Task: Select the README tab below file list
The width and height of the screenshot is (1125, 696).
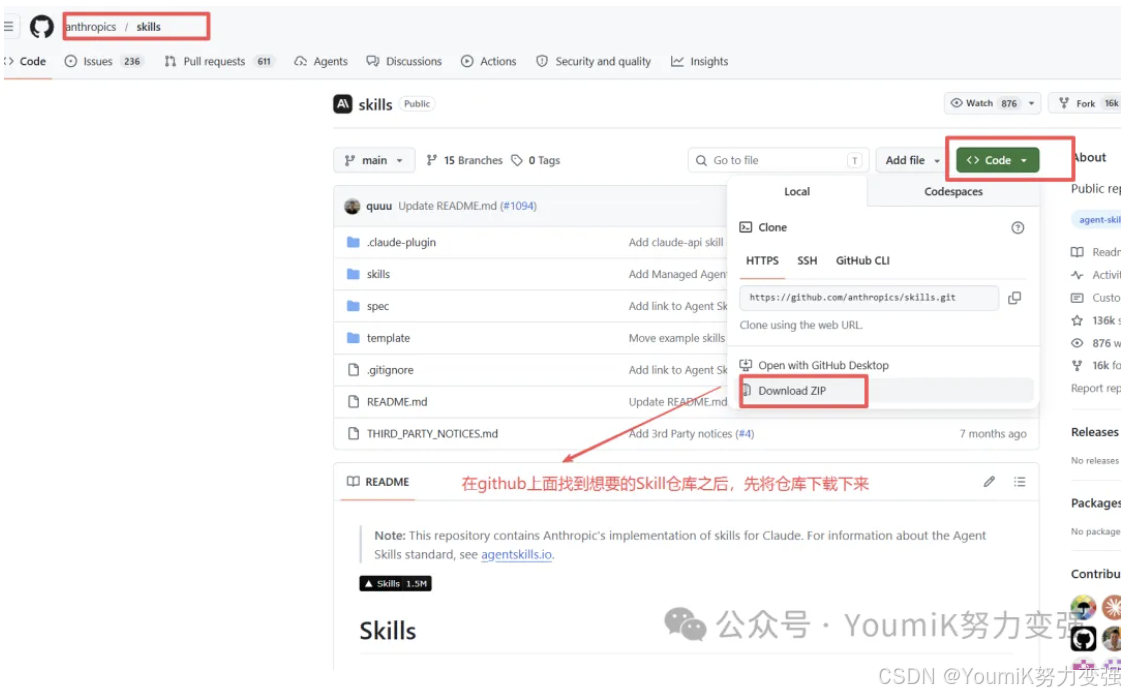Action: pyautogui.click(x=378, y=482)
